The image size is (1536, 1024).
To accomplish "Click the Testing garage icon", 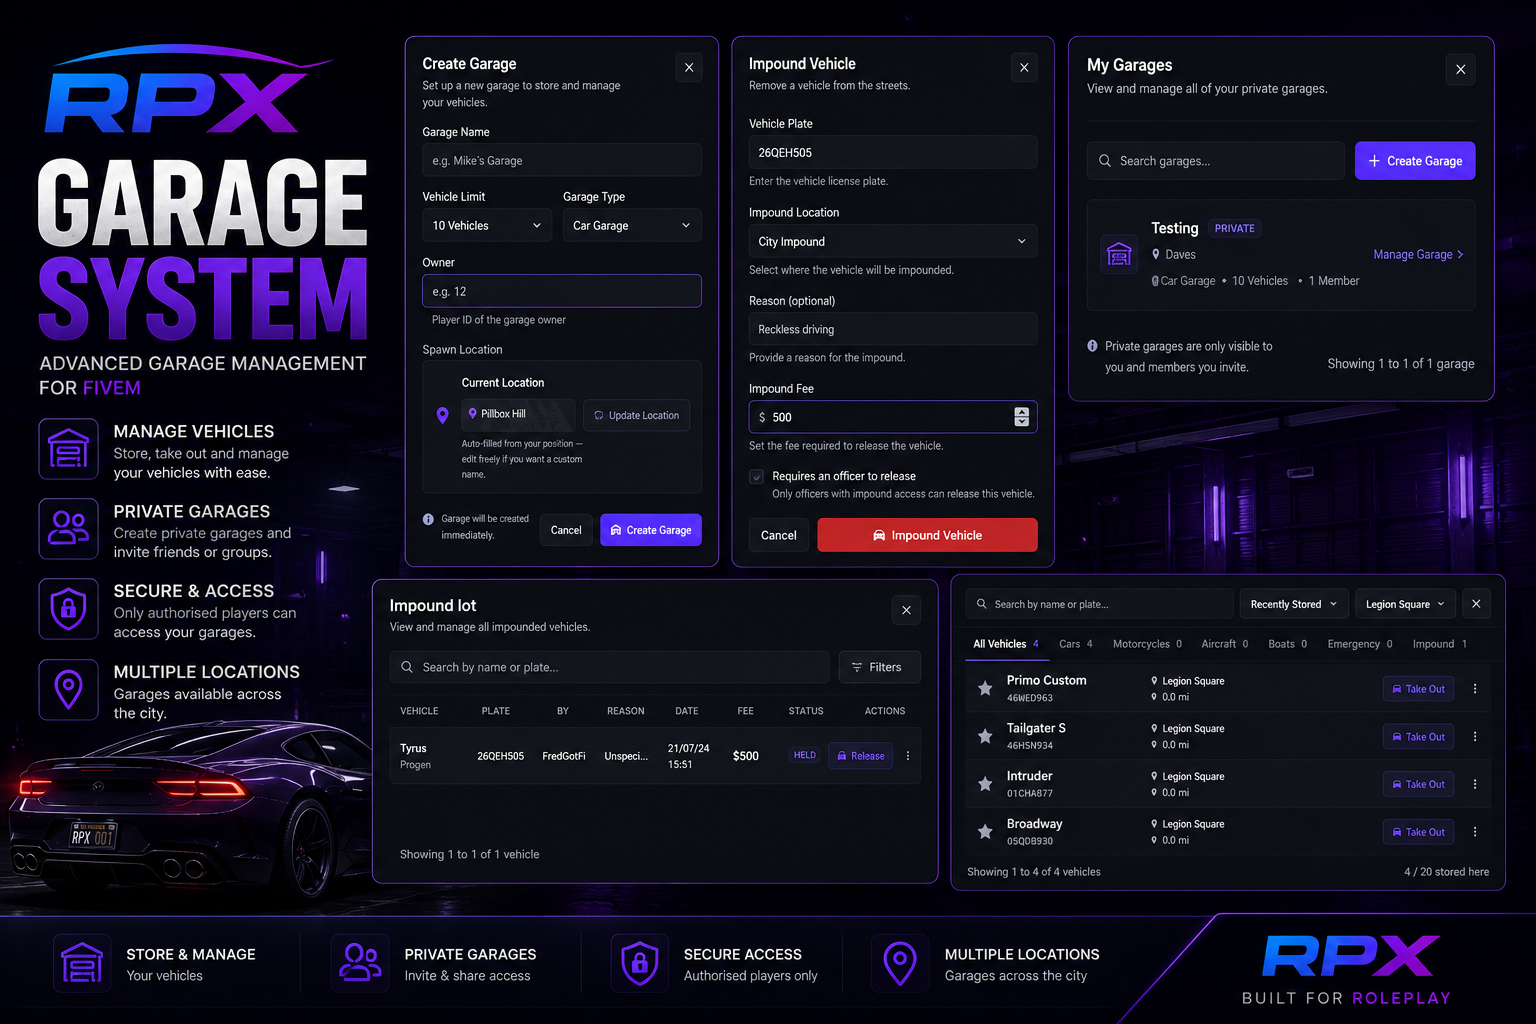I will pos(1119,255).
